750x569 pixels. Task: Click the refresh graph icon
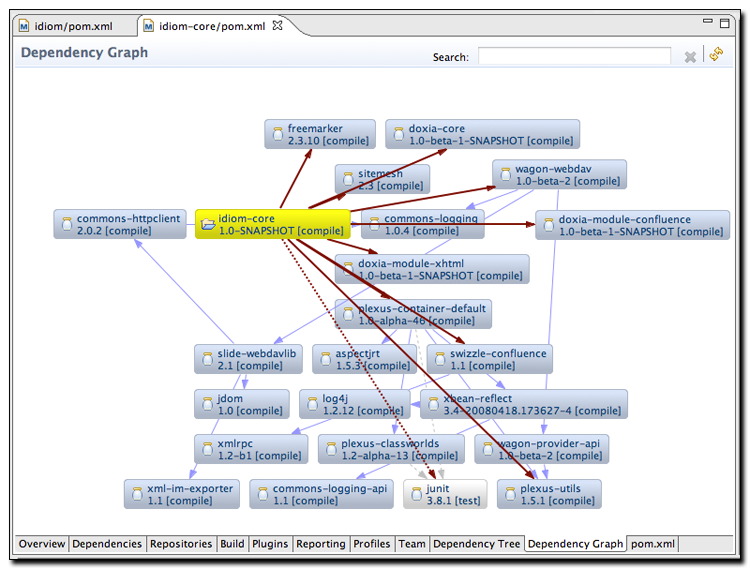[716, 55]
